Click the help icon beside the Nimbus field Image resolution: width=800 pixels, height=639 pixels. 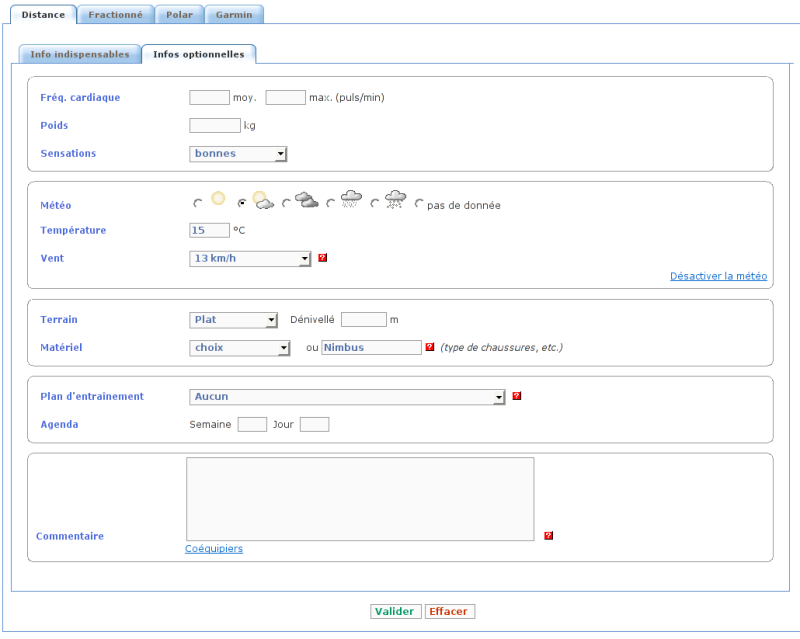pyautogui.click(x=430, y=347)
